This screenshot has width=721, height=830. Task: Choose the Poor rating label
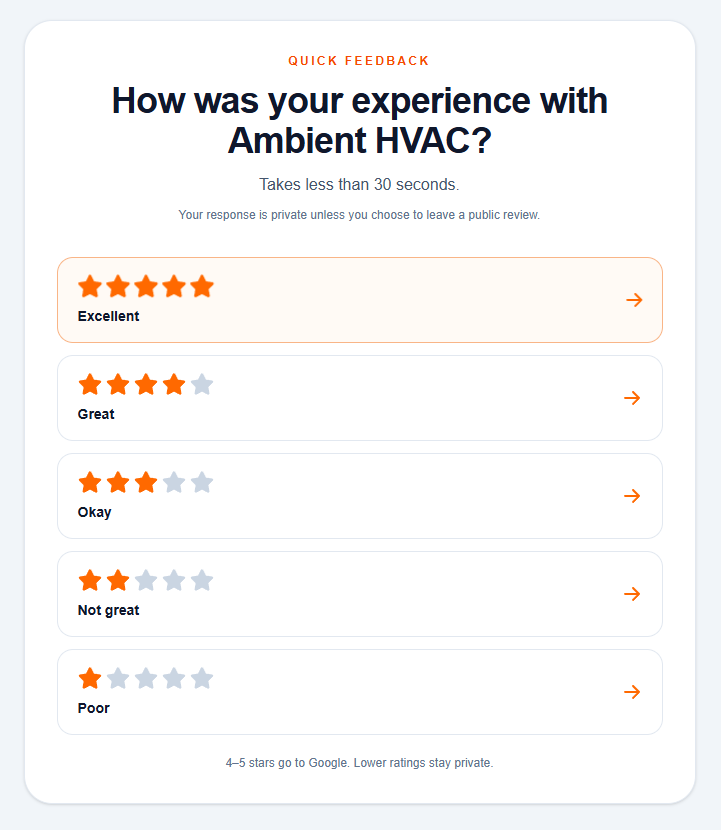[x=93, y=708]
